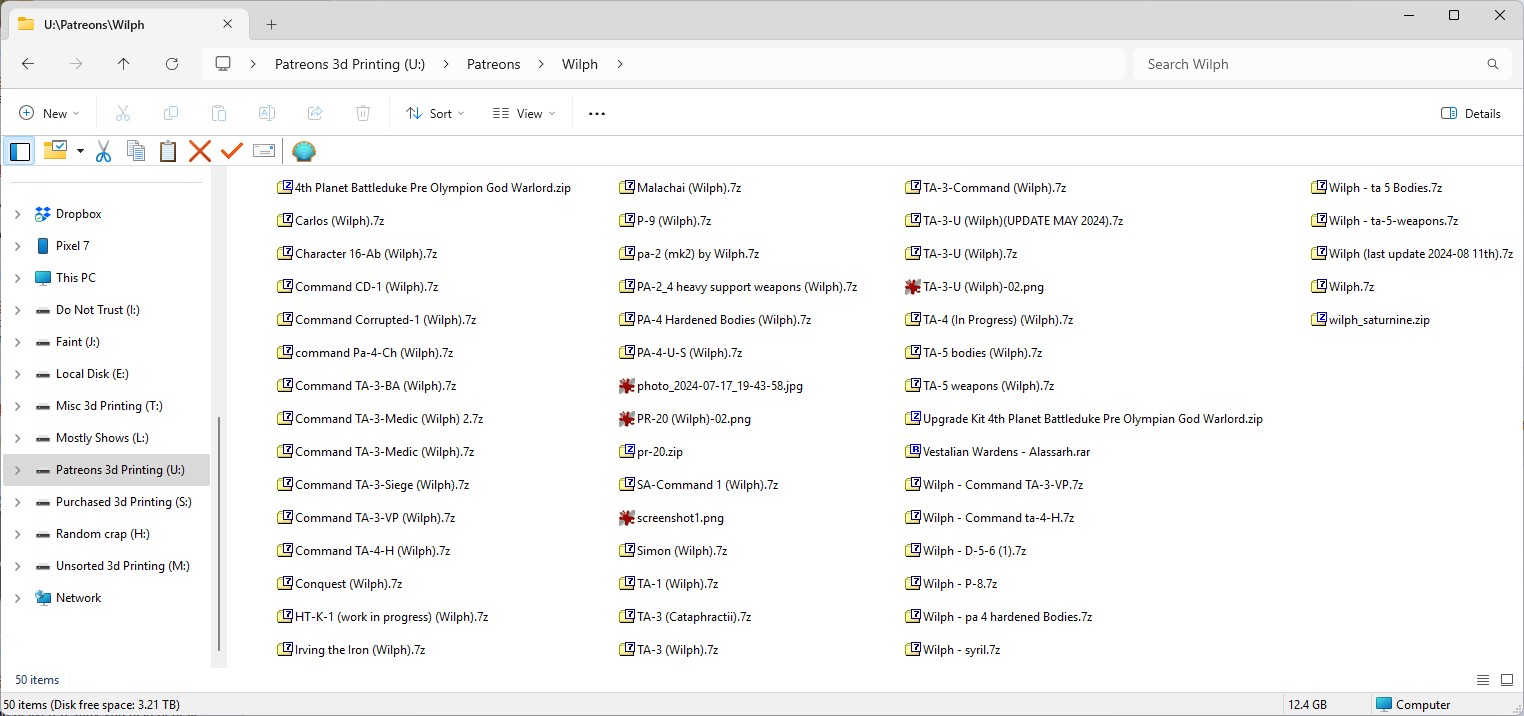This screenshot has width=1524, height=716.
Task: Select file pr-20.zip
Action: pos(651,452)
